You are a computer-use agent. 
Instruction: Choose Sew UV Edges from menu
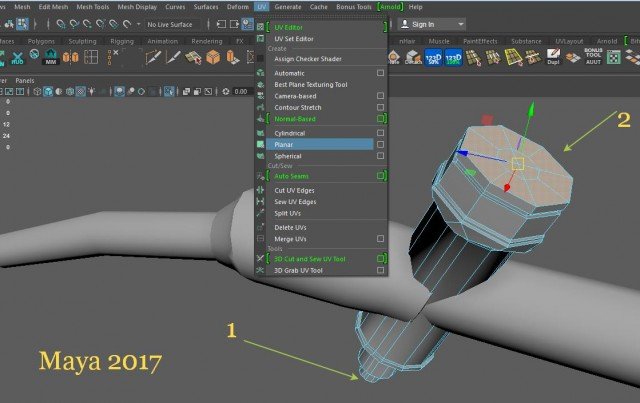(295, 202)
